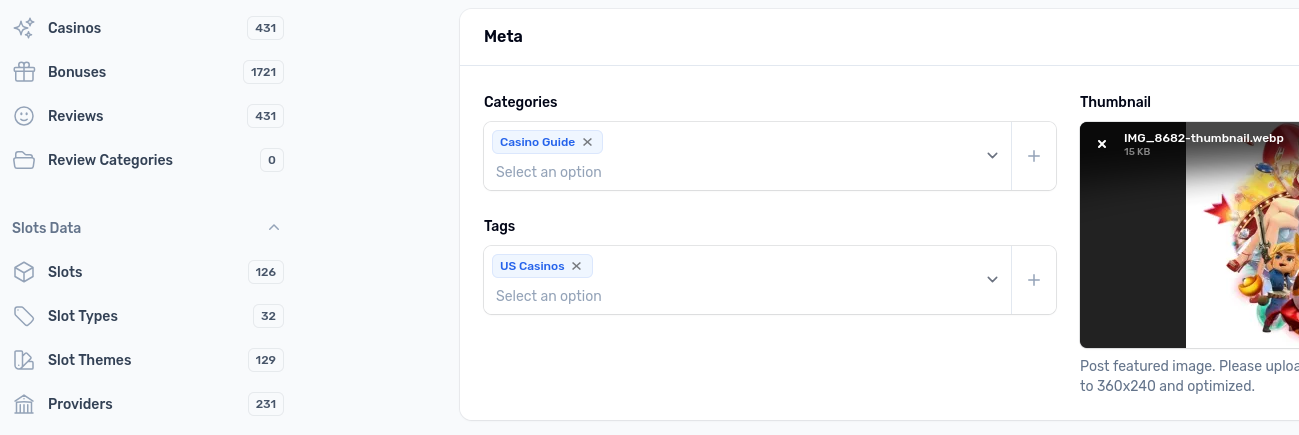The image size is (1299, 435).
Task: Collapse the Slots Data section
Action: [x=273, y=228]
